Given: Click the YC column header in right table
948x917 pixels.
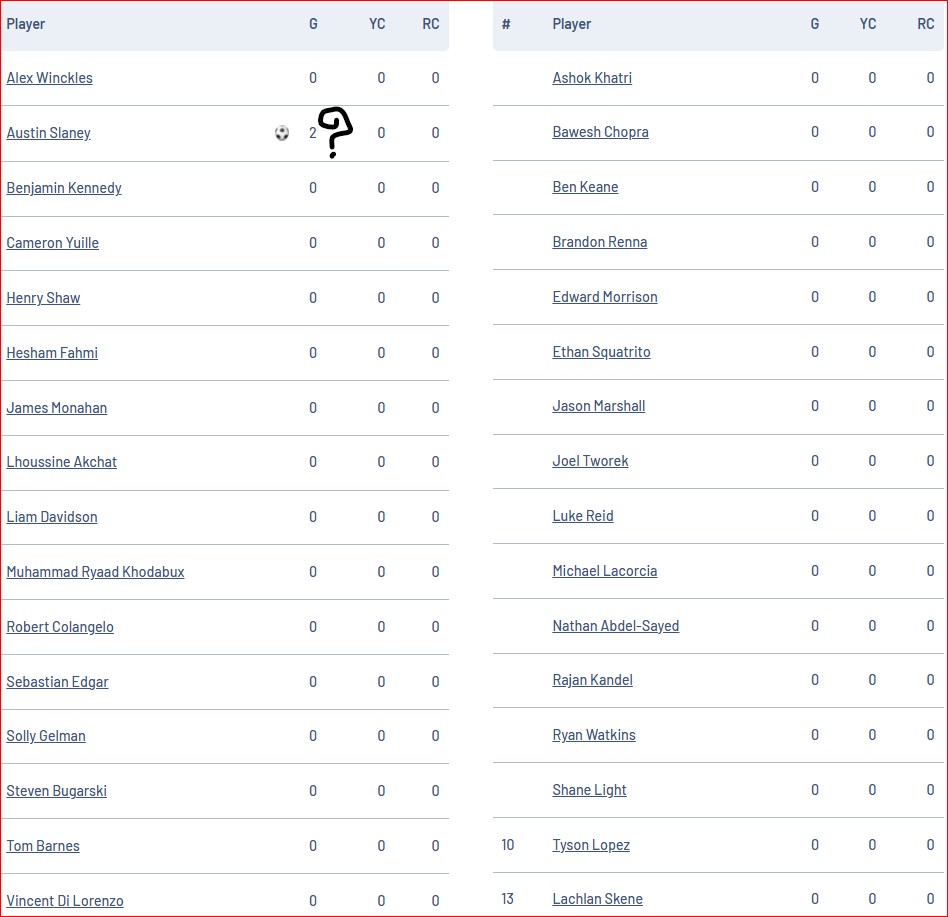Looking at the screenshot, I should pyautogui.click(x=868, y=24).
